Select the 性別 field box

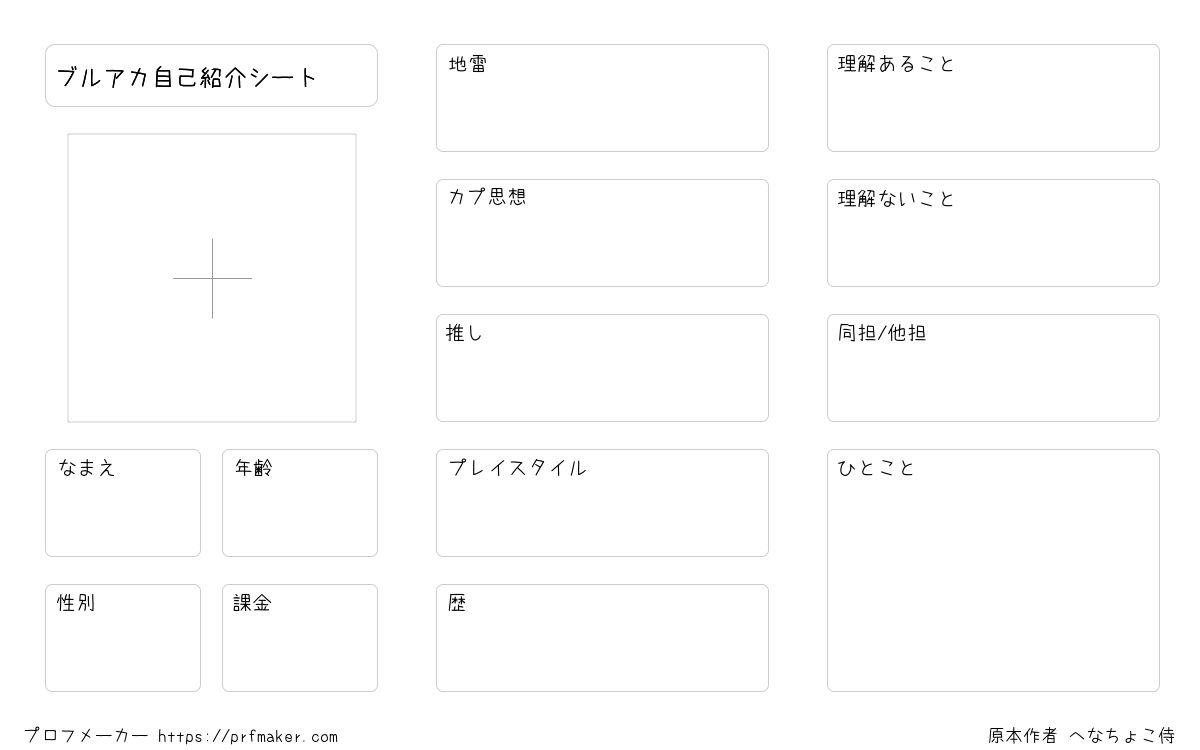coord(123,638)
